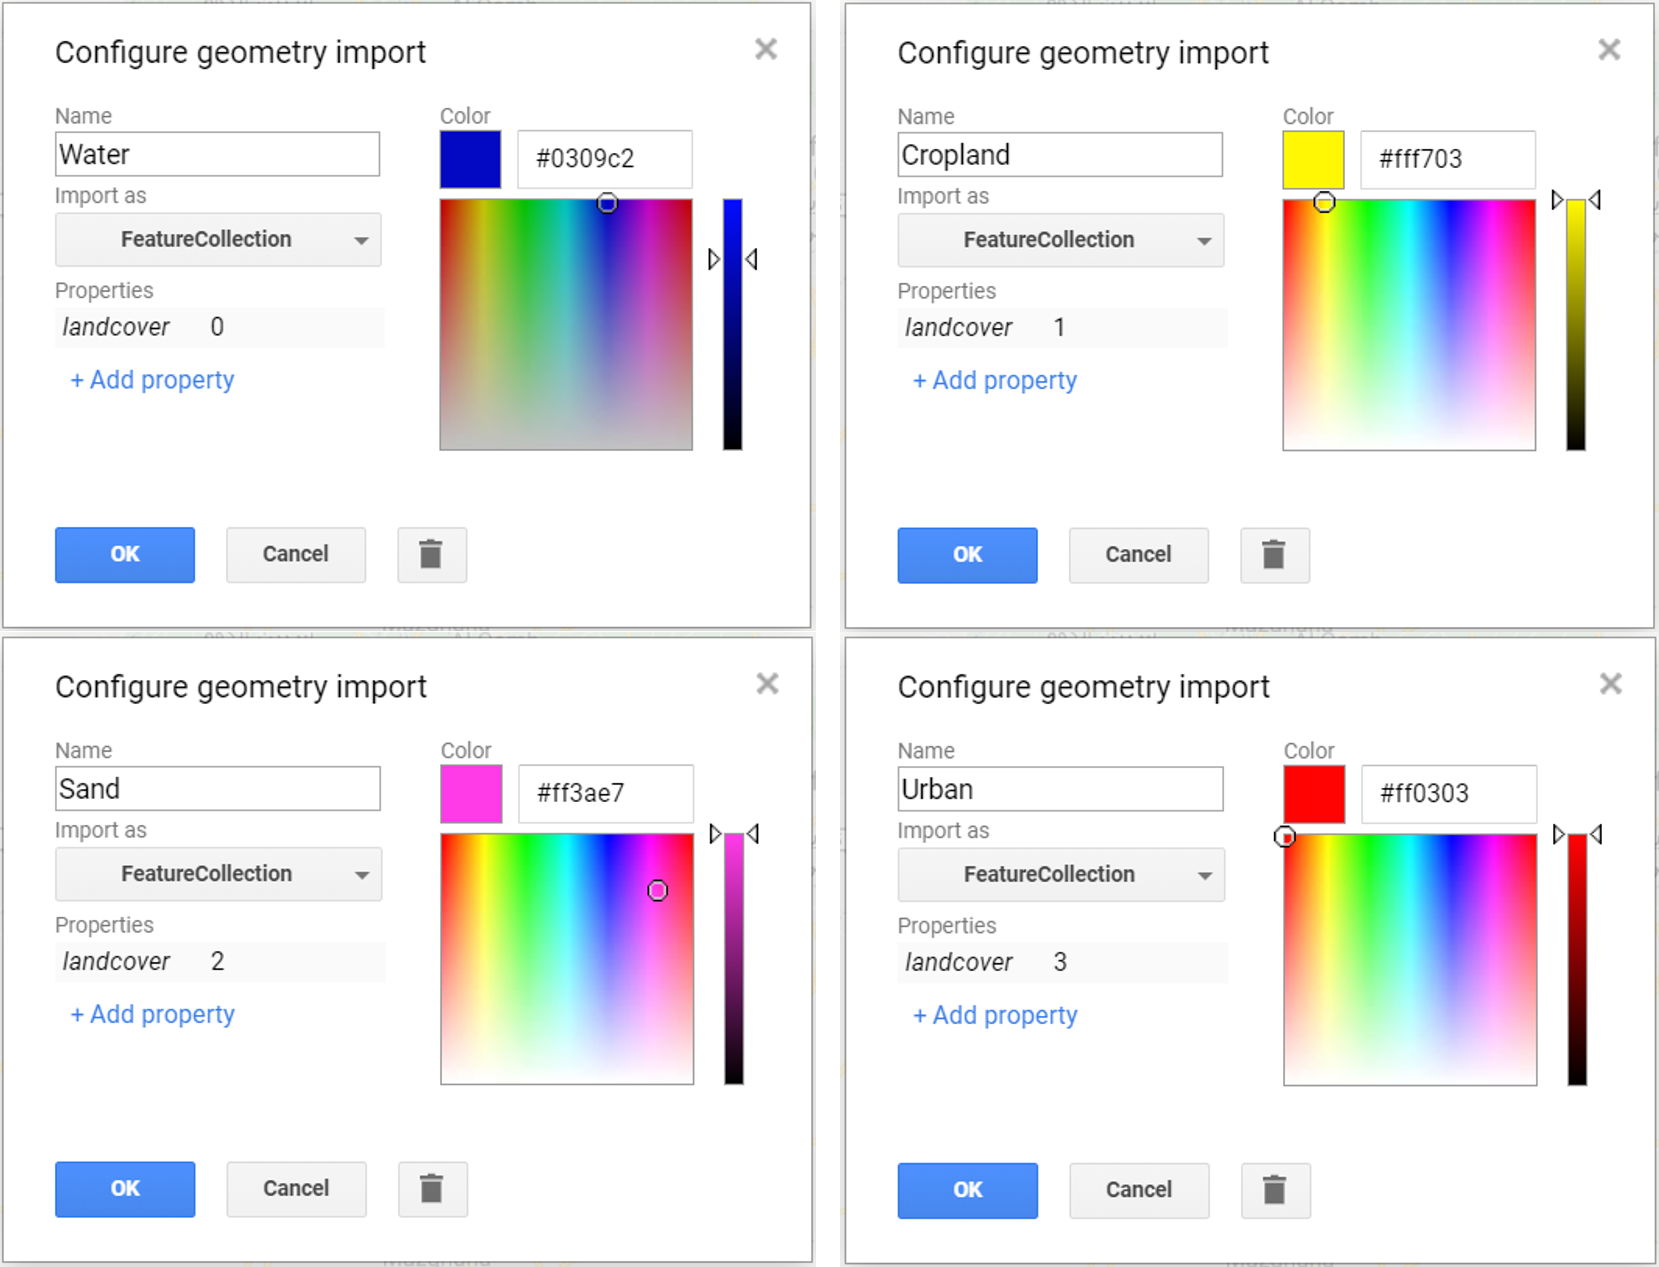Confirm Water dialog with OK

(x=125, y=555)
